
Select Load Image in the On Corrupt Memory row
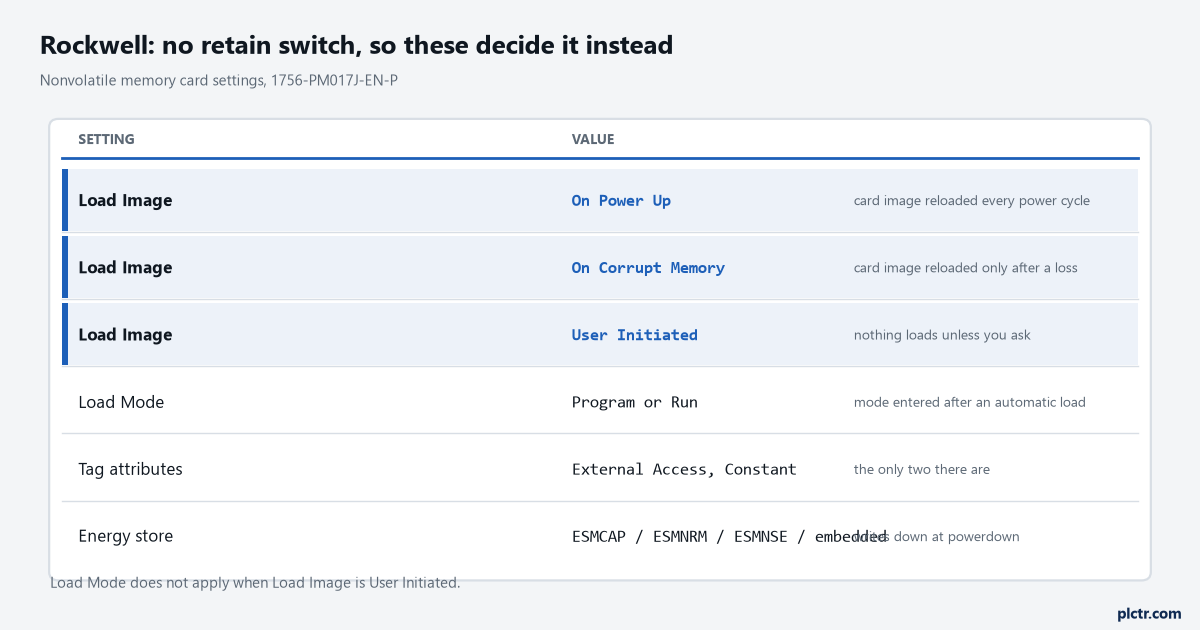[125, 267]
